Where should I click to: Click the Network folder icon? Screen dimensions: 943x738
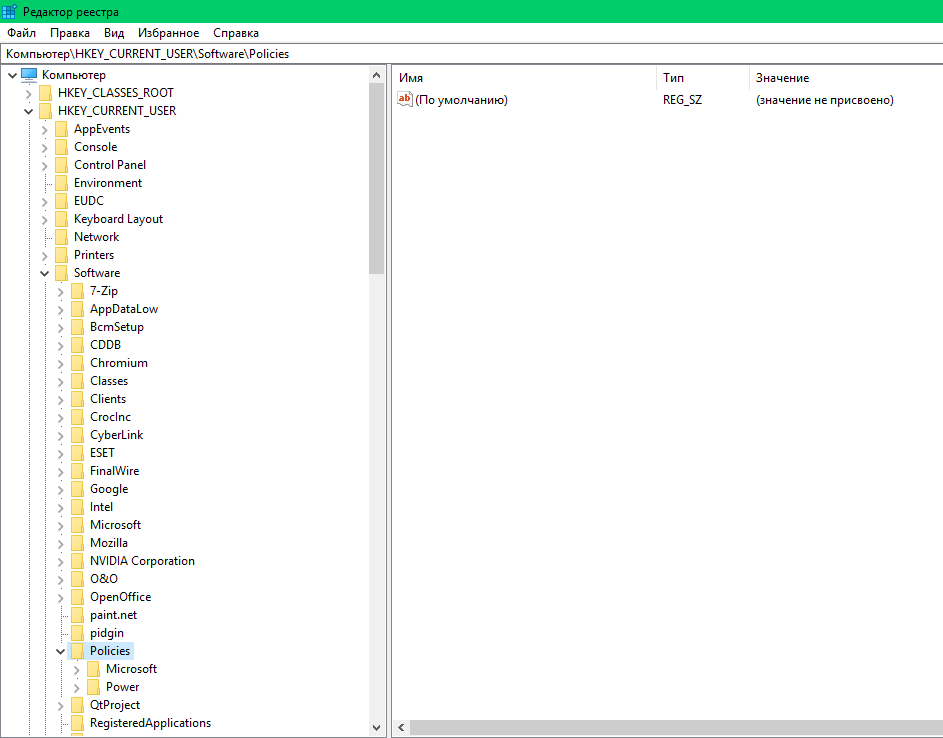61,237
